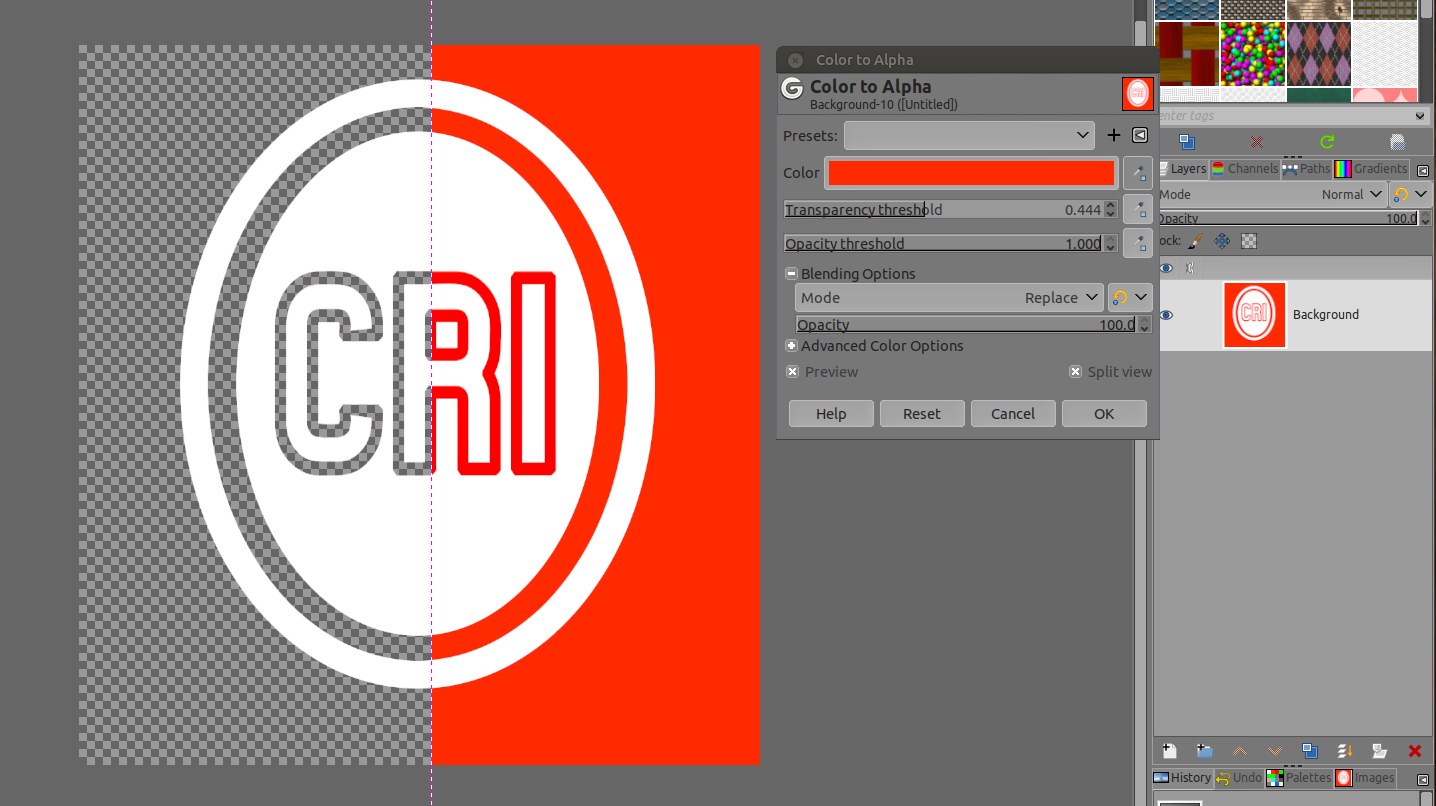Lower the layer one step down
The width and height of the screenshot is (1436, 806).
(1275, 751)
